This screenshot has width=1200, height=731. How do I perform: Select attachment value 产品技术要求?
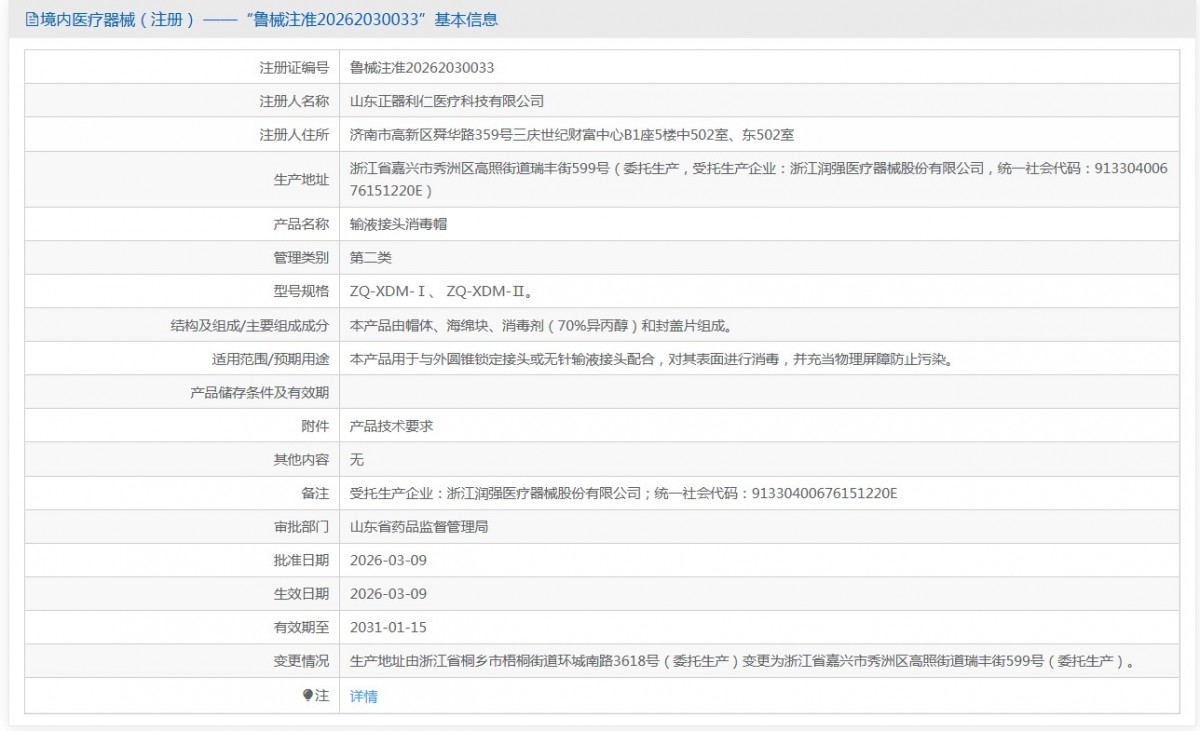pos(391,426)
